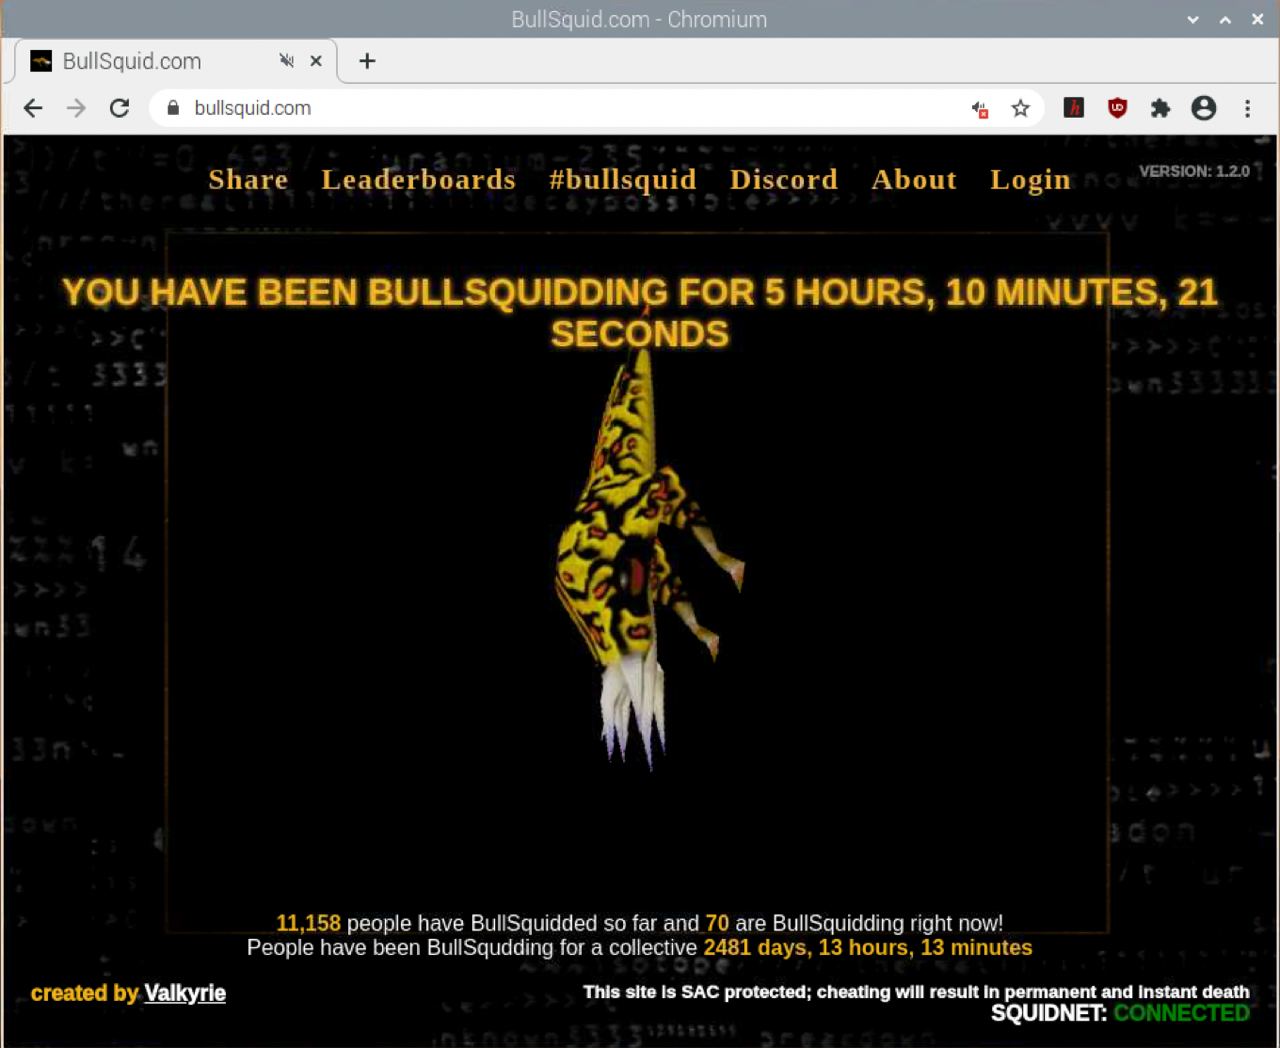Click the Login link
The image size is (1280, 1048).
pos(1030,181)
